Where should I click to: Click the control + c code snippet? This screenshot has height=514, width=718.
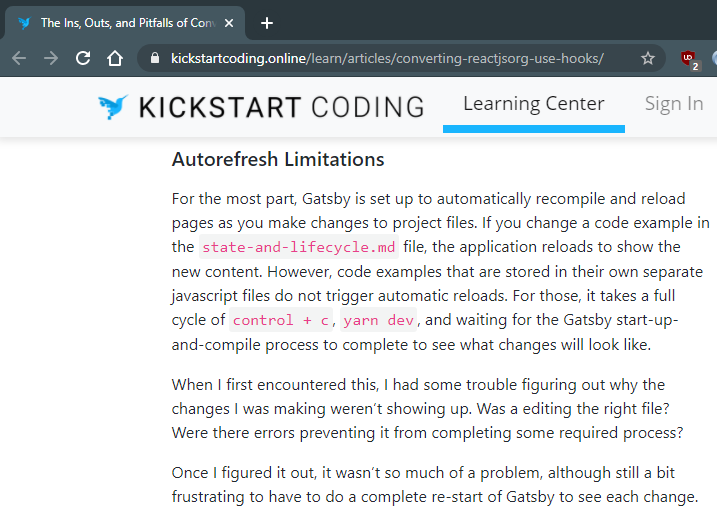[281, 320]
